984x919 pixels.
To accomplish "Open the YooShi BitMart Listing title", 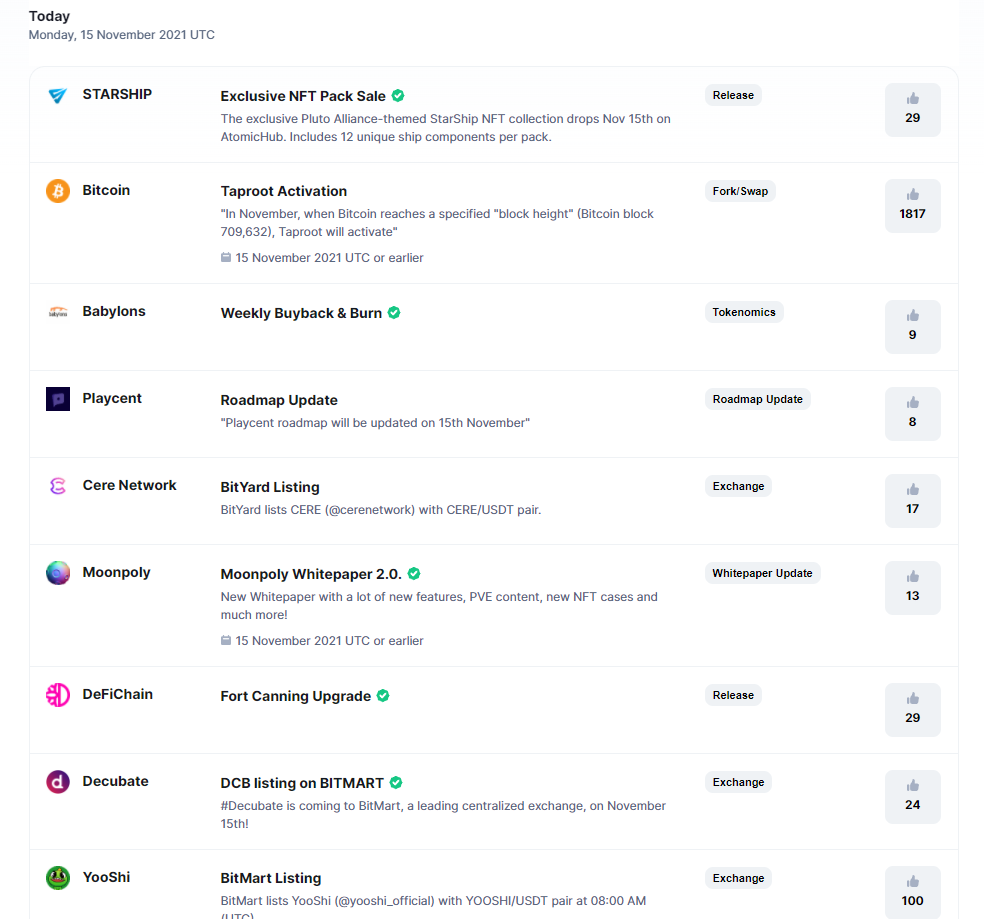I will pos(271,878).
